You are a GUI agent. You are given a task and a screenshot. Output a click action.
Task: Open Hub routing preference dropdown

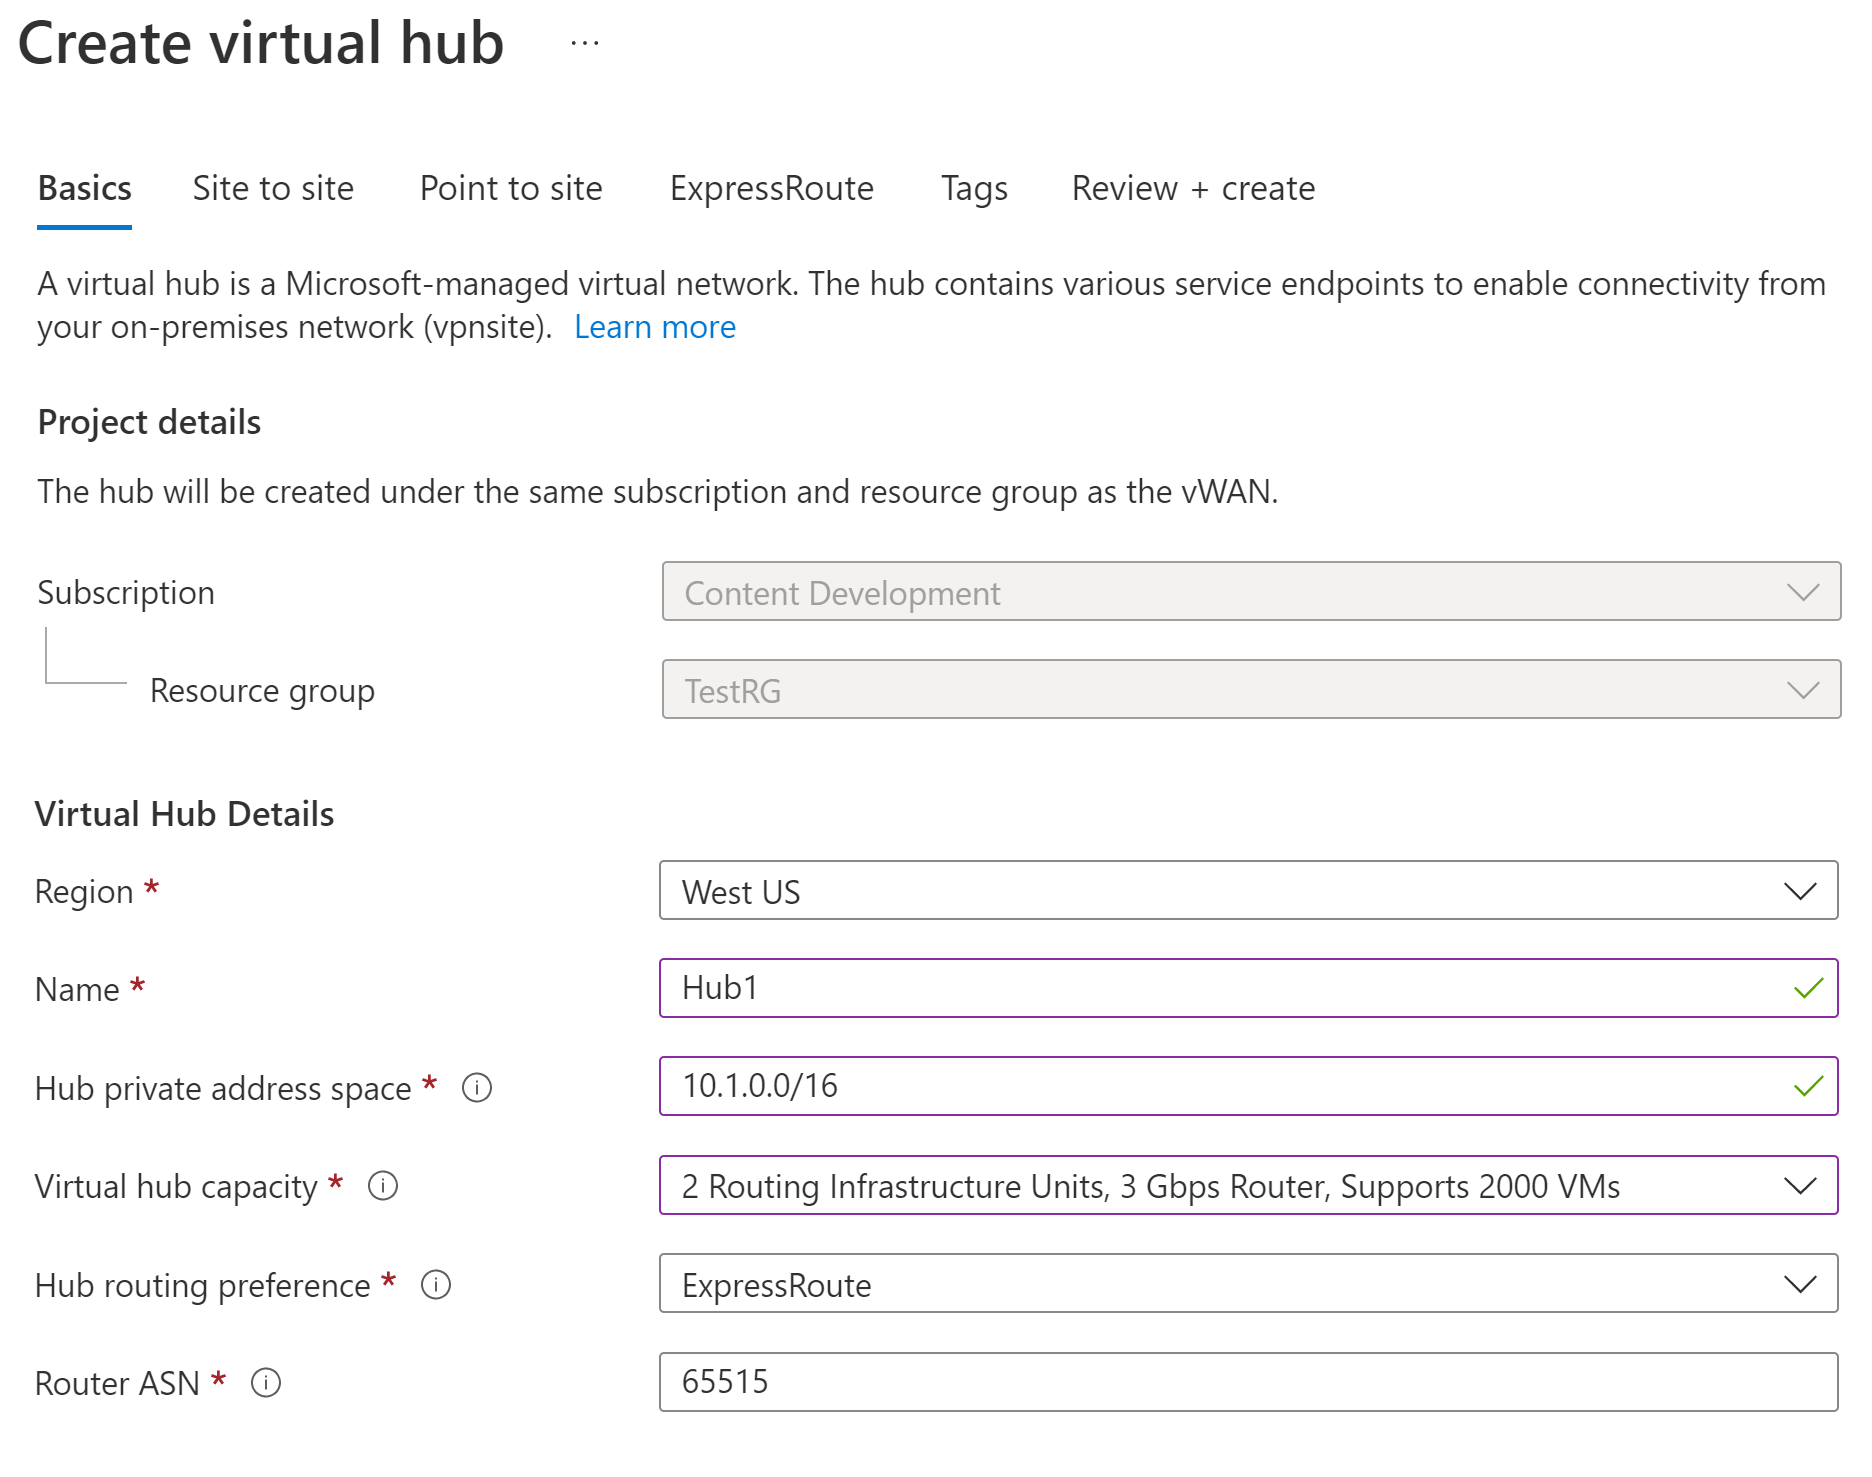(1248, 1283)
